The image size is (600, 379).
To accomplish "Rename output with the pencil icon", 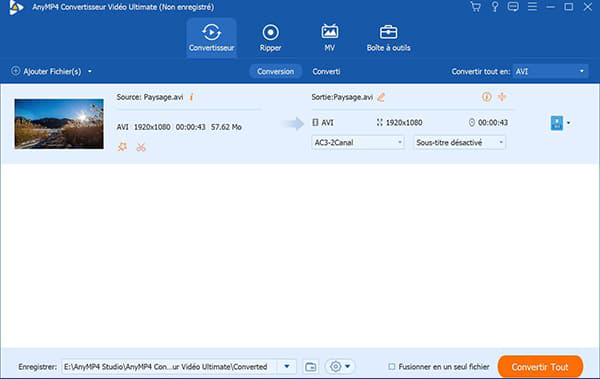I will pos(381,97).
